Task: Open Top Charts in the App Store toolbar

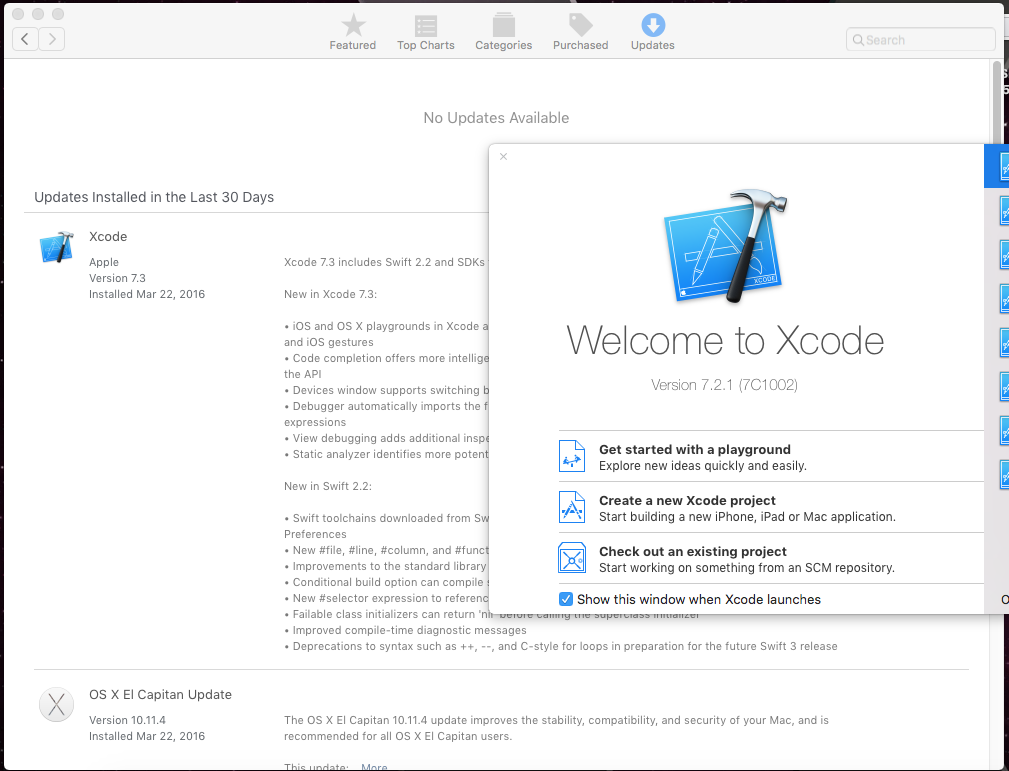Action: (425, 32)
